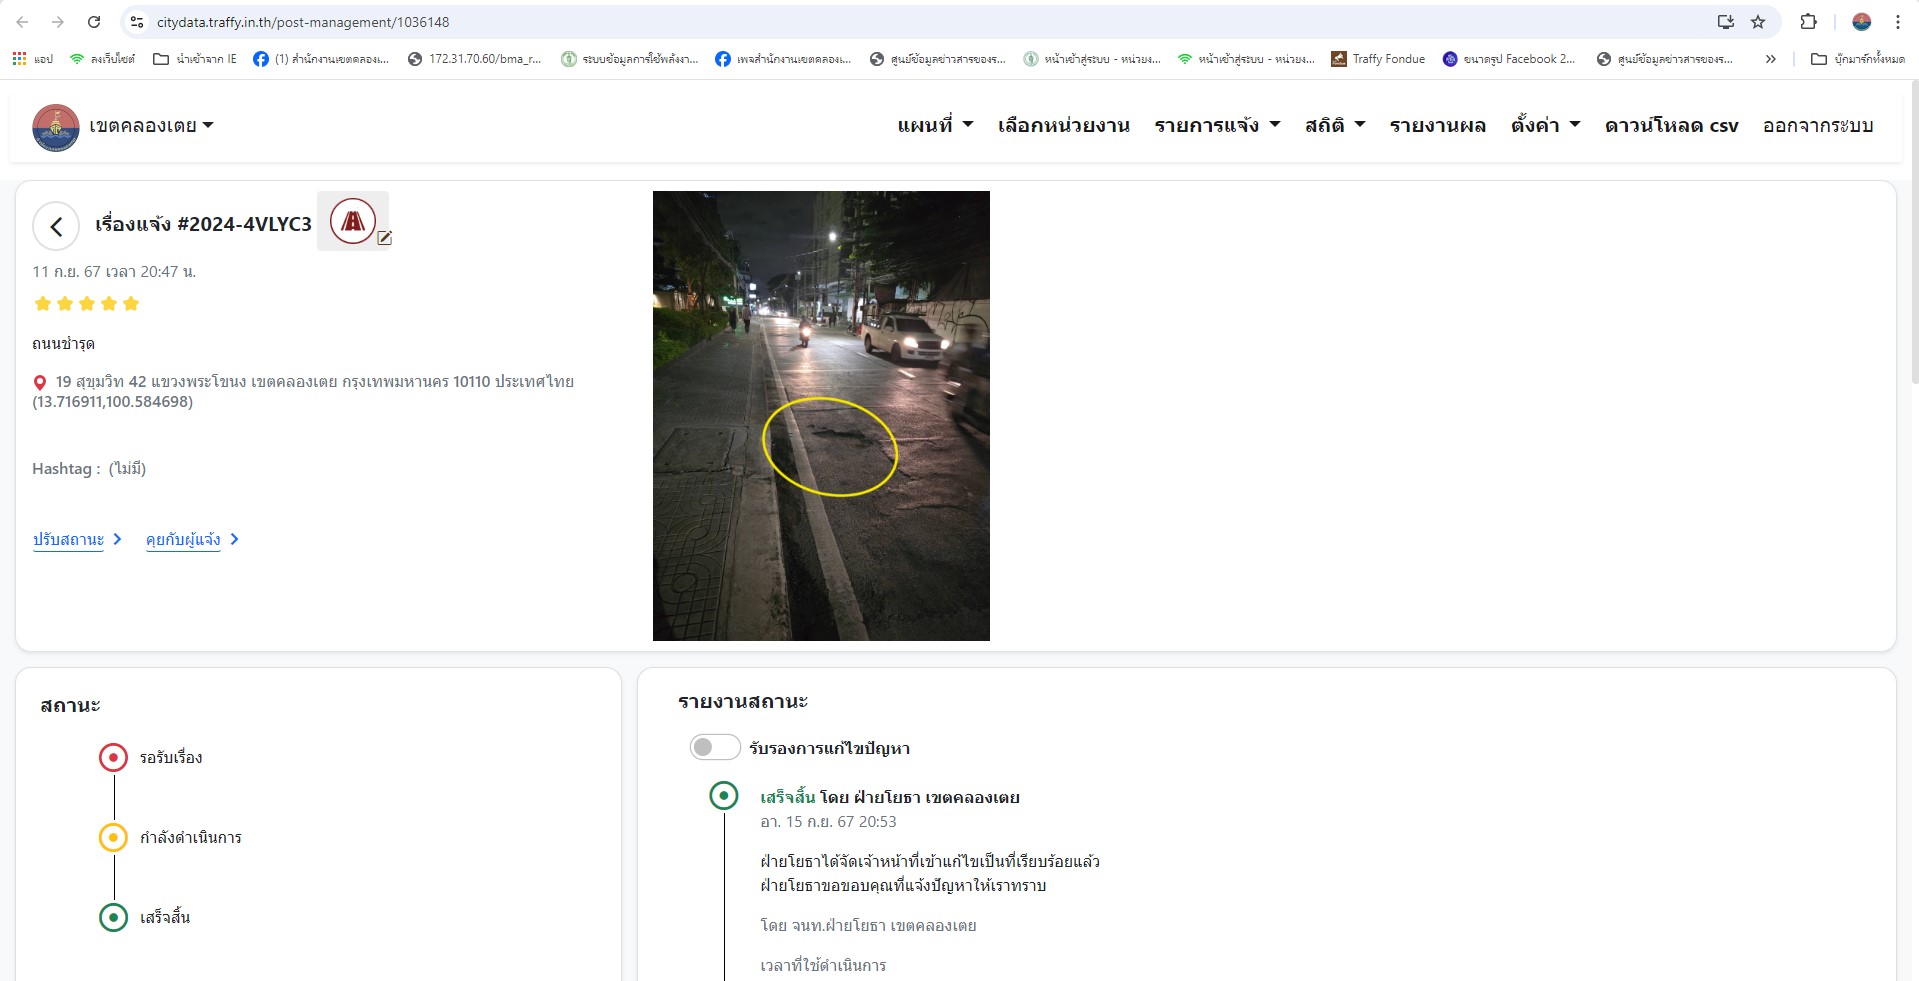This screenshot has height=981, width=1919.
Task: Toggle รับรองการแก้ไขปัญหา switch
Action: [714, 748]
